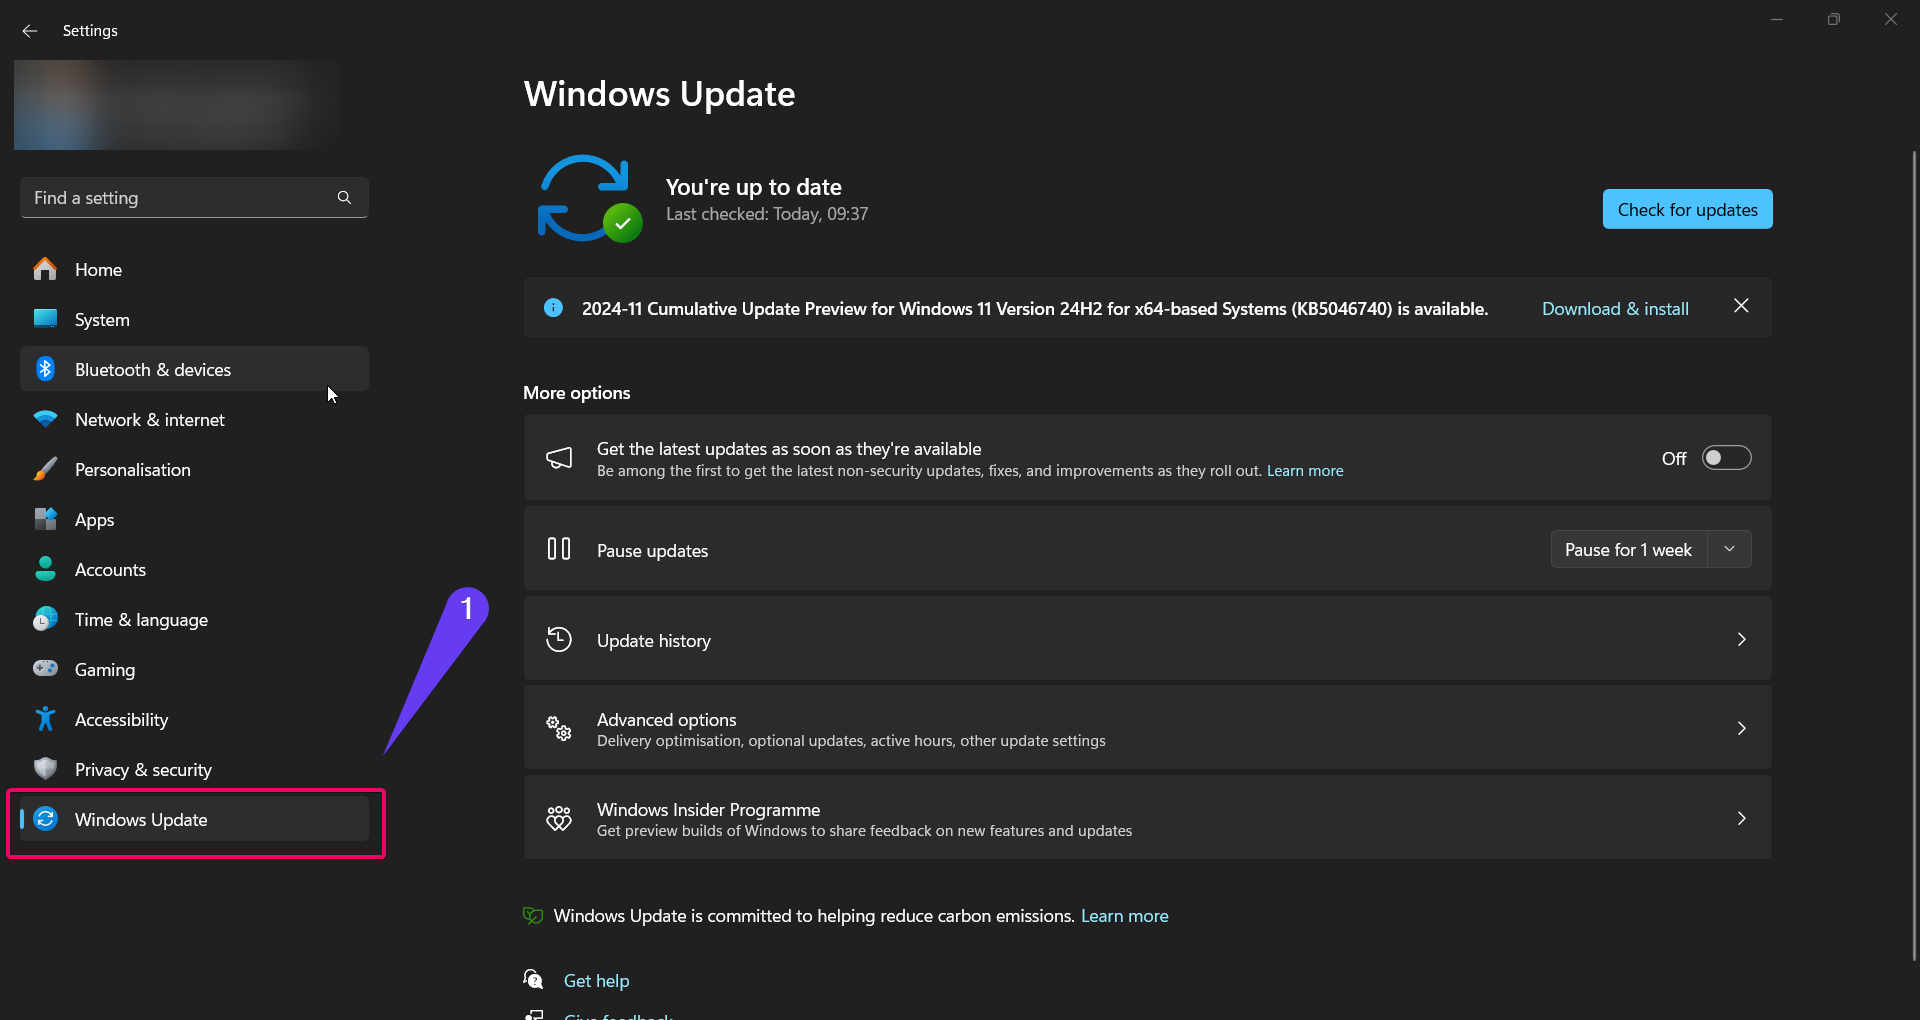Click the System monitor icon
The height and width of the screenshot is (1020, 1920).
point(45,319)
